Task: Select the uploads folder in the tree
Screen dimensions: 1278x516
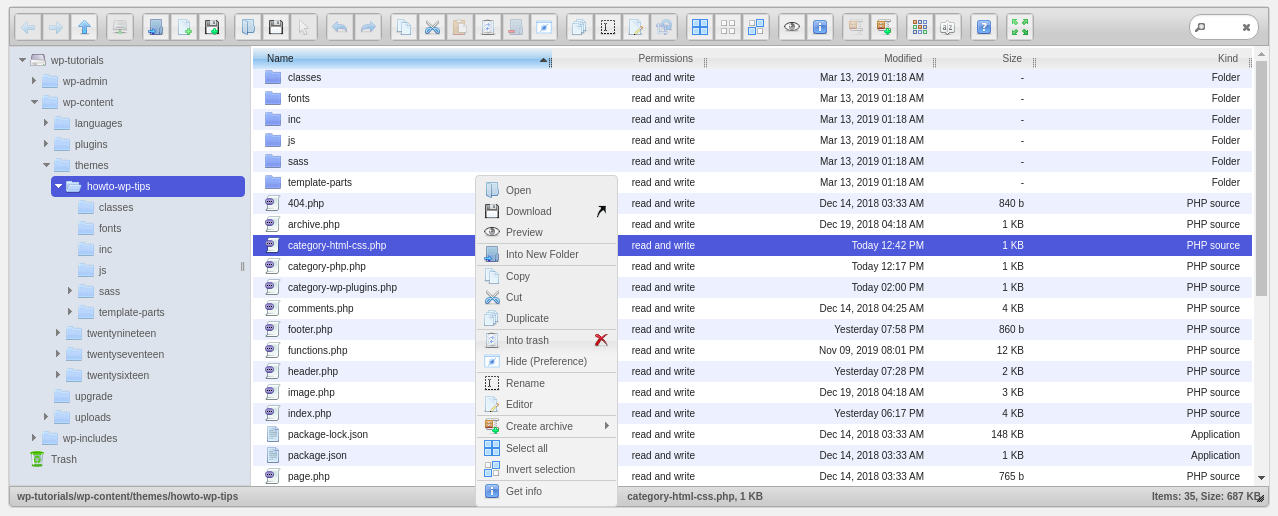Action: click(93, 417)
